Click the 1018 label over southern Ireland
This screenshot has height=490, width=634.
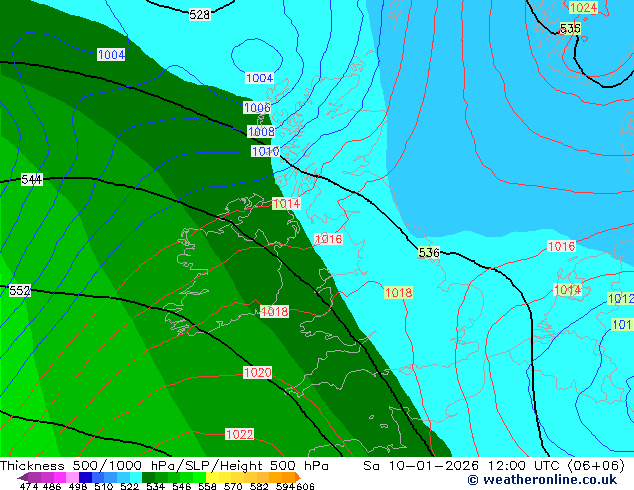coord(275,311)
